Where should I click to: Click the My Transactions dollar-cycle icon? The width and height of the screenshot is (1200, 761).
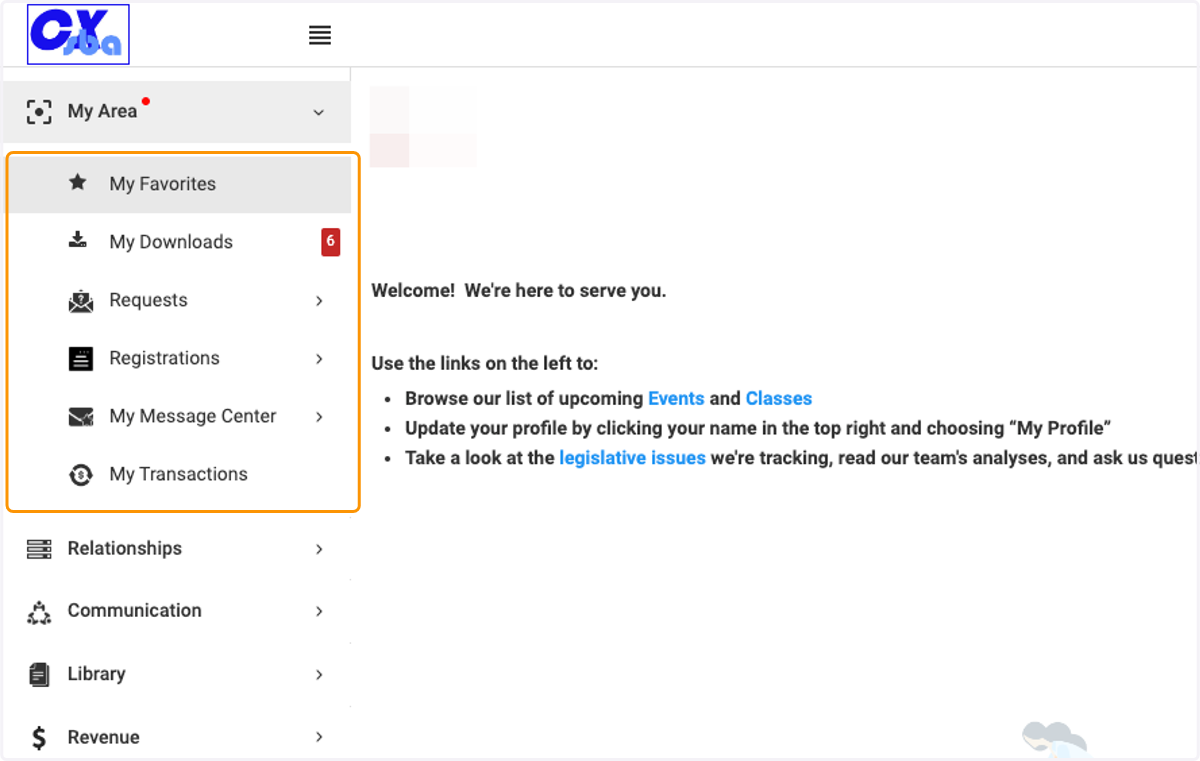[x=80, y=475]
